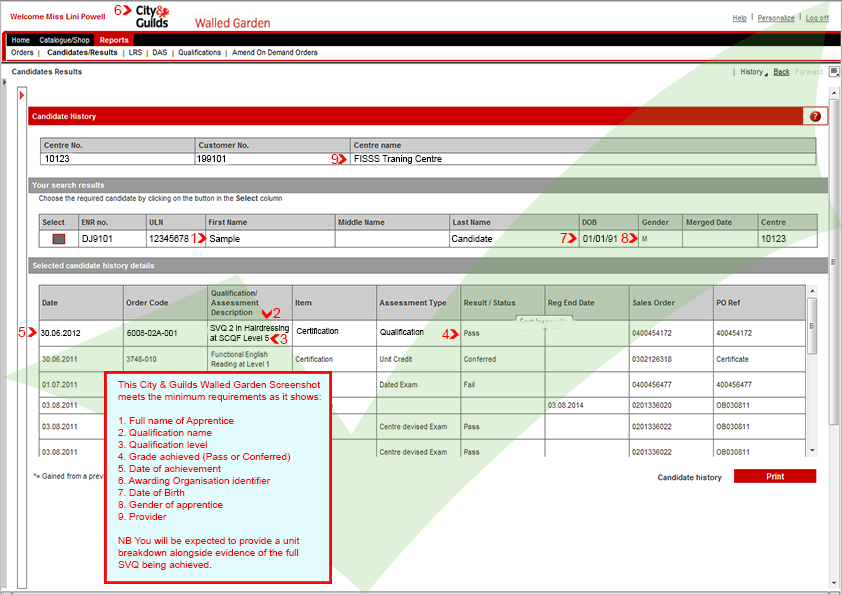Image resolution: width=842 pixels, height=595 pixels.
Task: Click the PO Ref value Certificate
Action: (x=732, y=359)
